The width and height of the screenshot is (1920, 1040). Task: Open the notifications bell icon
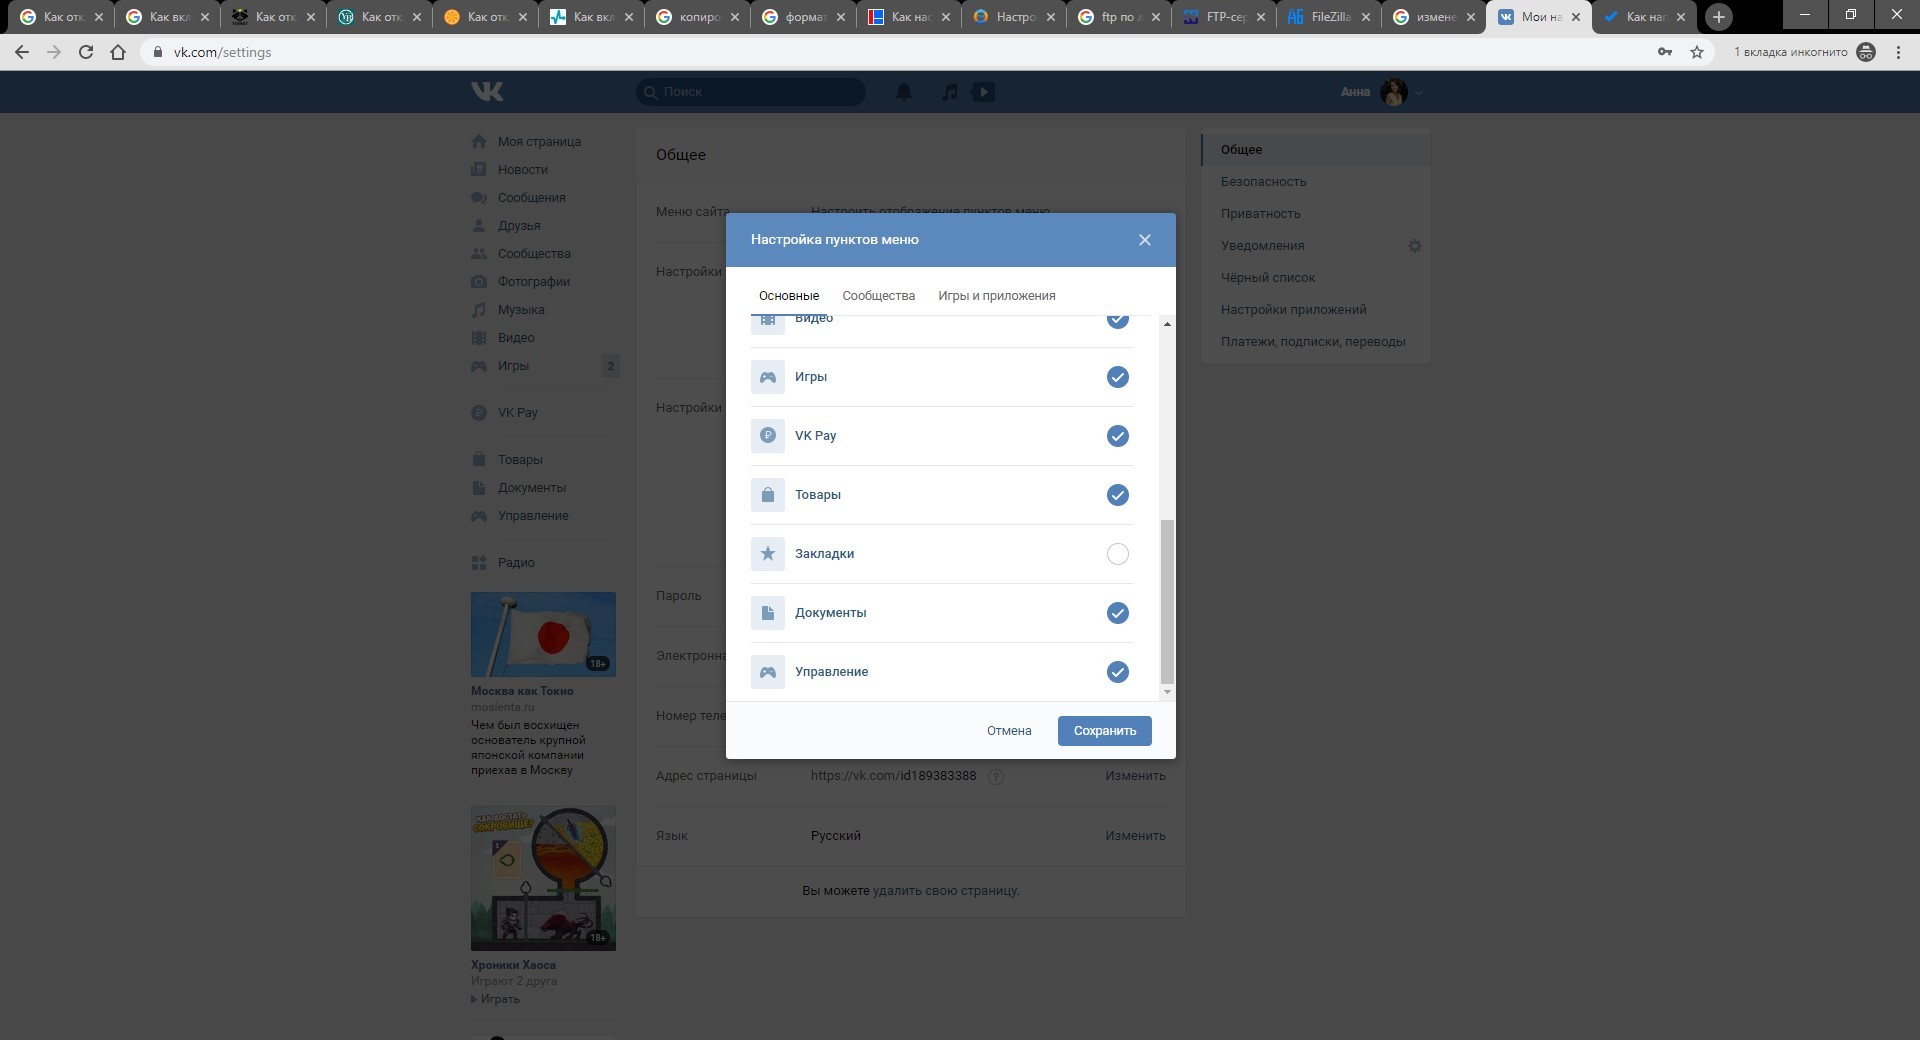coord(904,92)
